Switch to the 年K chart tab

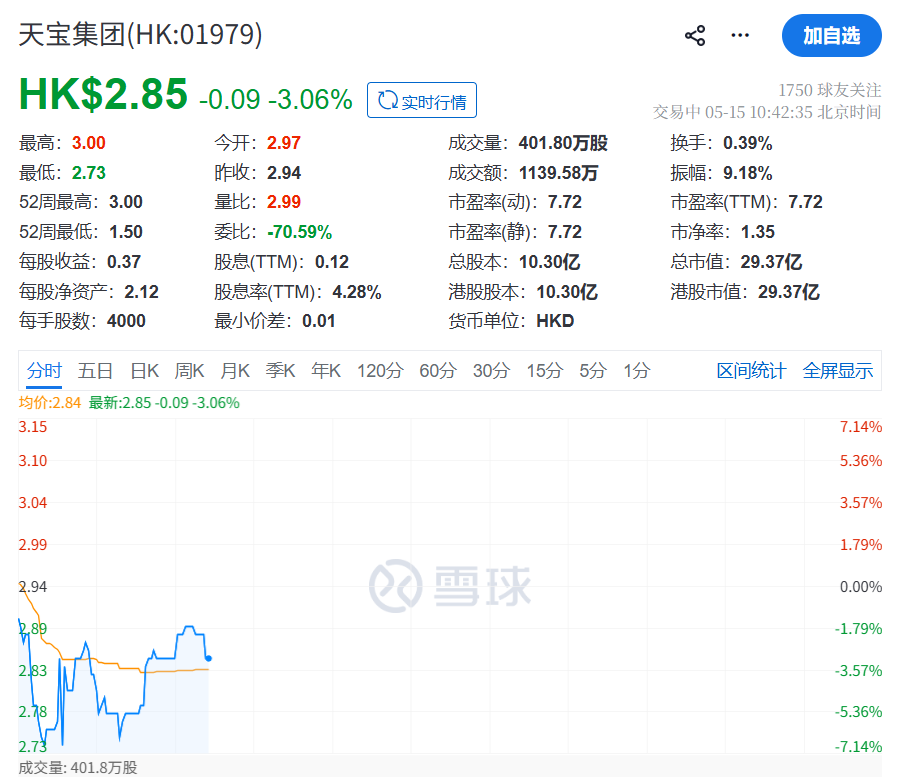click(326, 371)
